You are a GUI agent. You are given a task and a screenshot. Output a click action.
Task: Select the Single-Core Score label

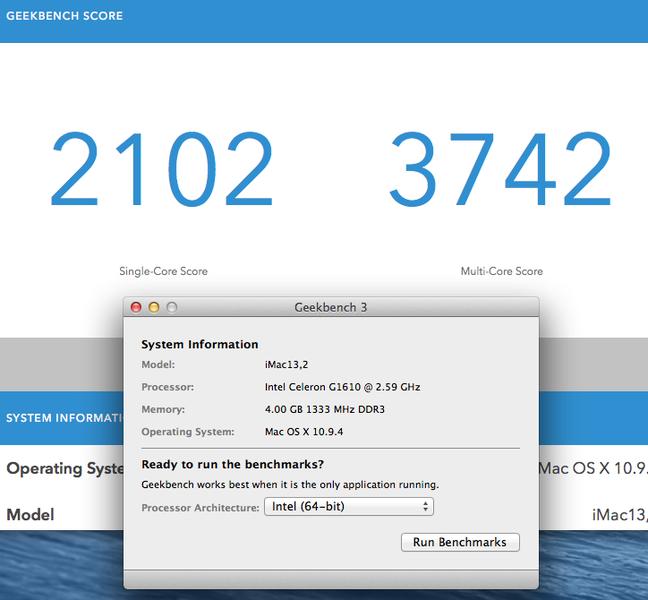point(164,271)
